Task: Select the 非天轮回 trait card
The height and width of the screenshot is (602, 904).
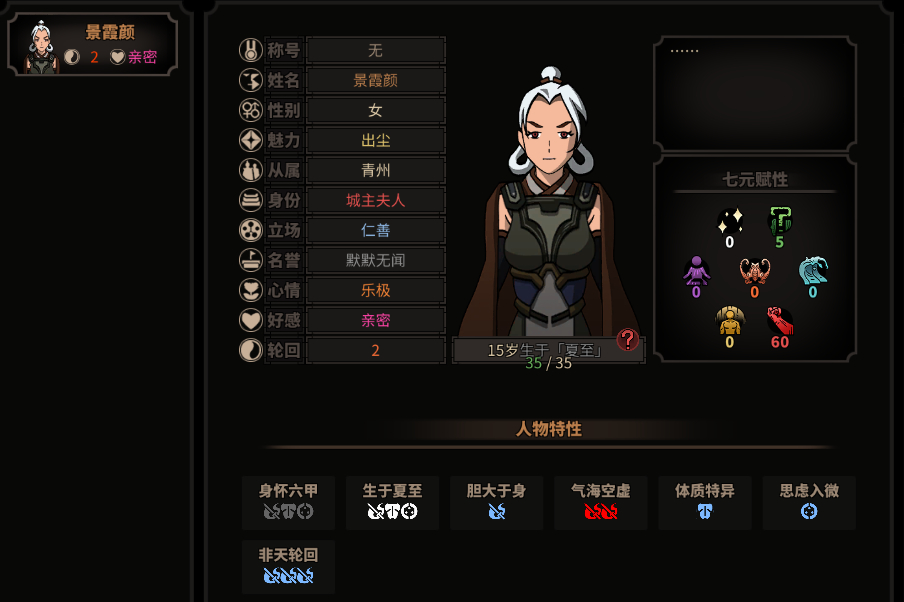Action: (x=288, y=567)
